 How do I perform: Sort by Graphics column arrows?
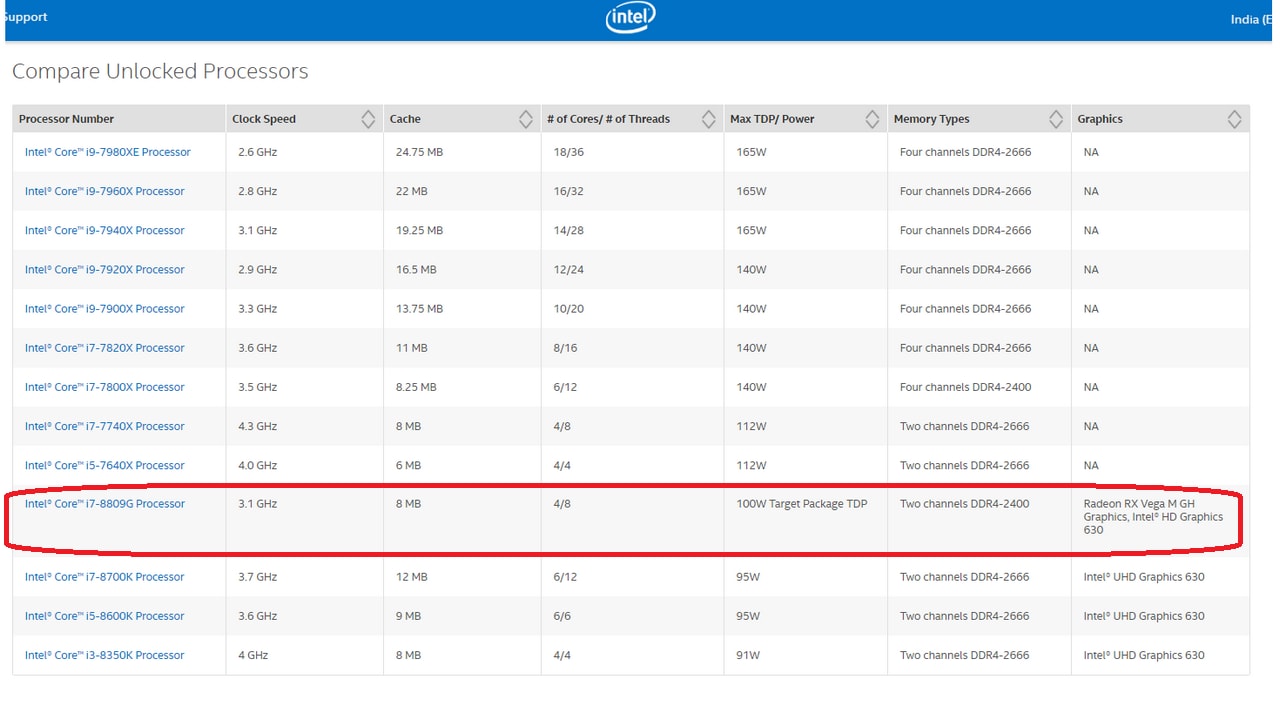tap(1234, 119)
